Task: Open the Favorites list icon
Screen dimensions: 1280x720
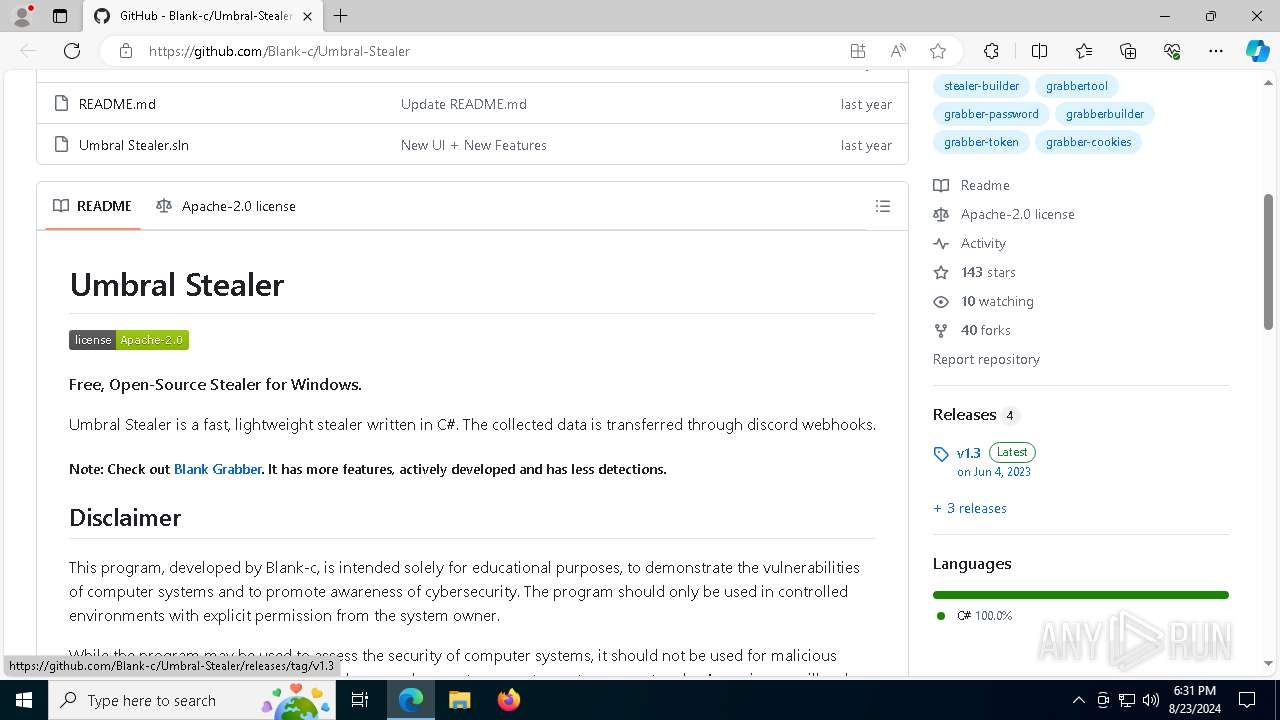Action: pos(1084,51)
